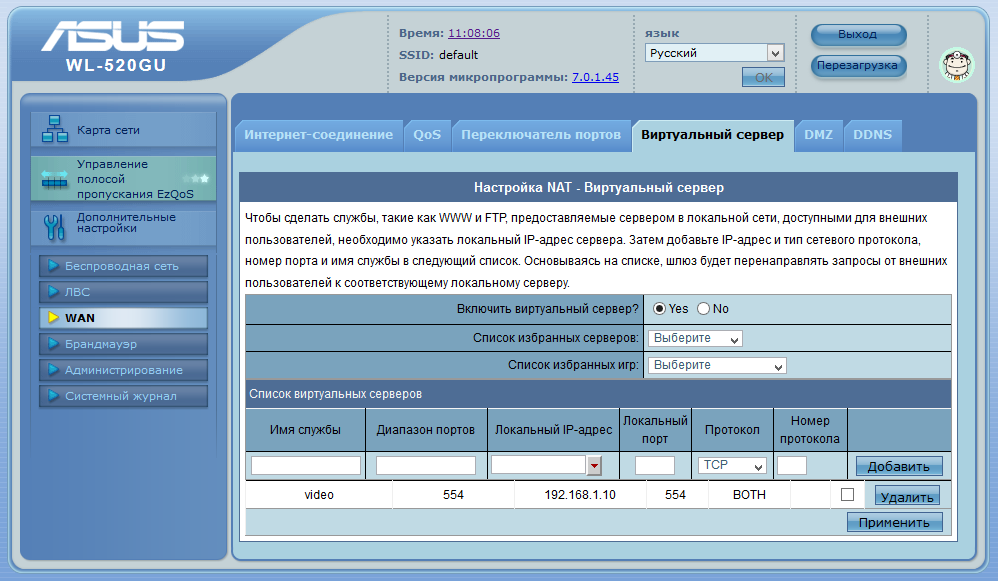Open the favorite servers list dropdown
Image resolution: width=998 pixels, height=581 pixels.
(695, 339)
